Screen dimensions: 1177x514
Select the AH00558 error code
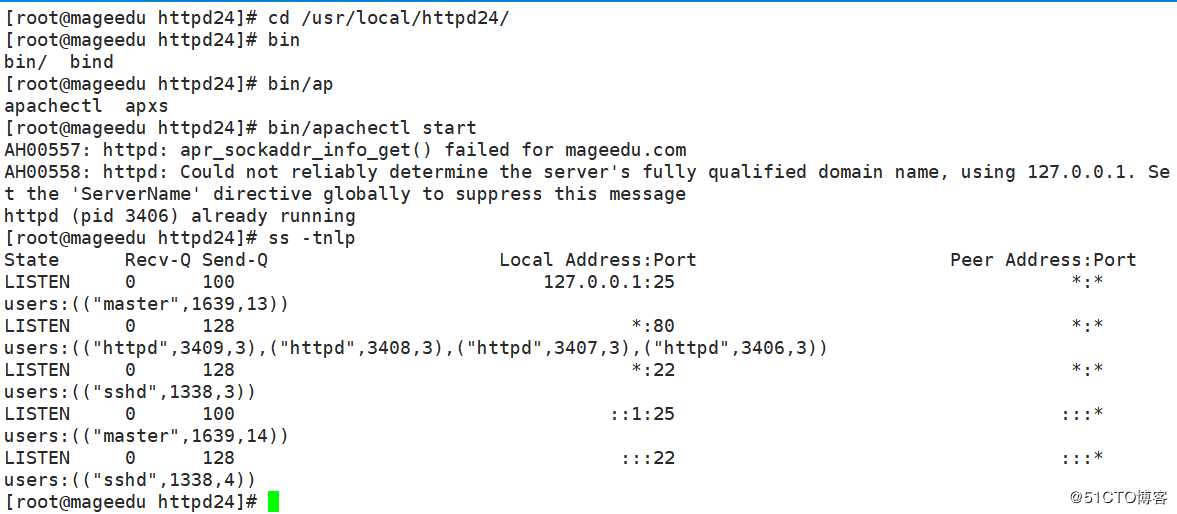tap(42, 172)
